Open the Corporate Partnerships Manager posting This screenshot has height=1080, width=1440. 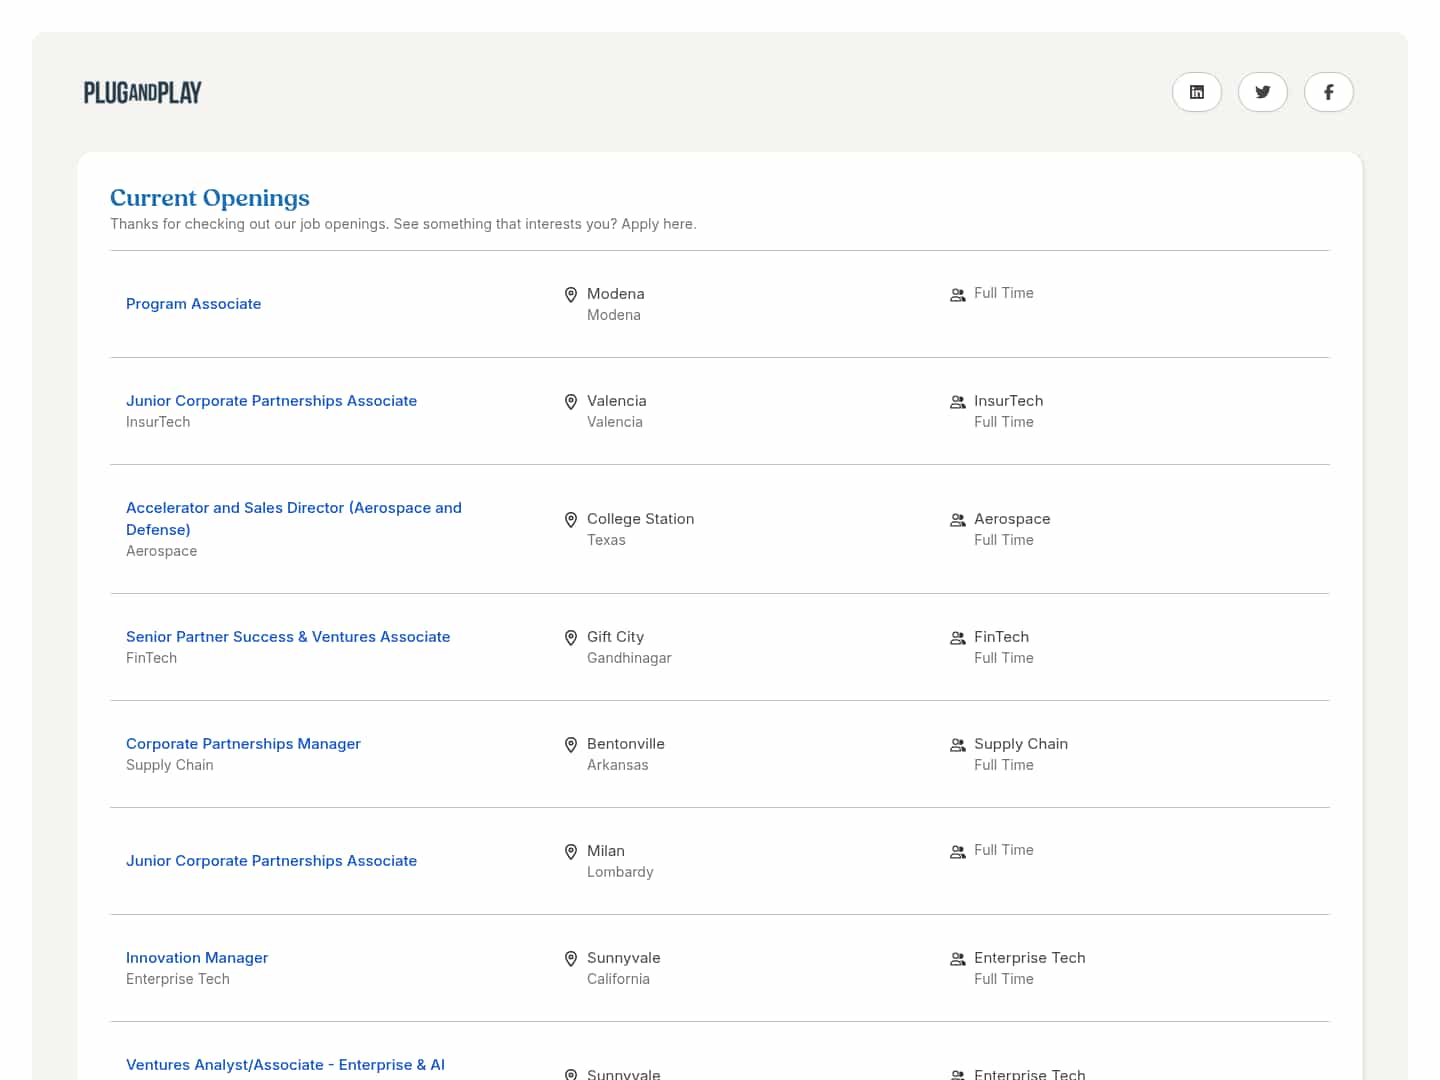[243, 744]
